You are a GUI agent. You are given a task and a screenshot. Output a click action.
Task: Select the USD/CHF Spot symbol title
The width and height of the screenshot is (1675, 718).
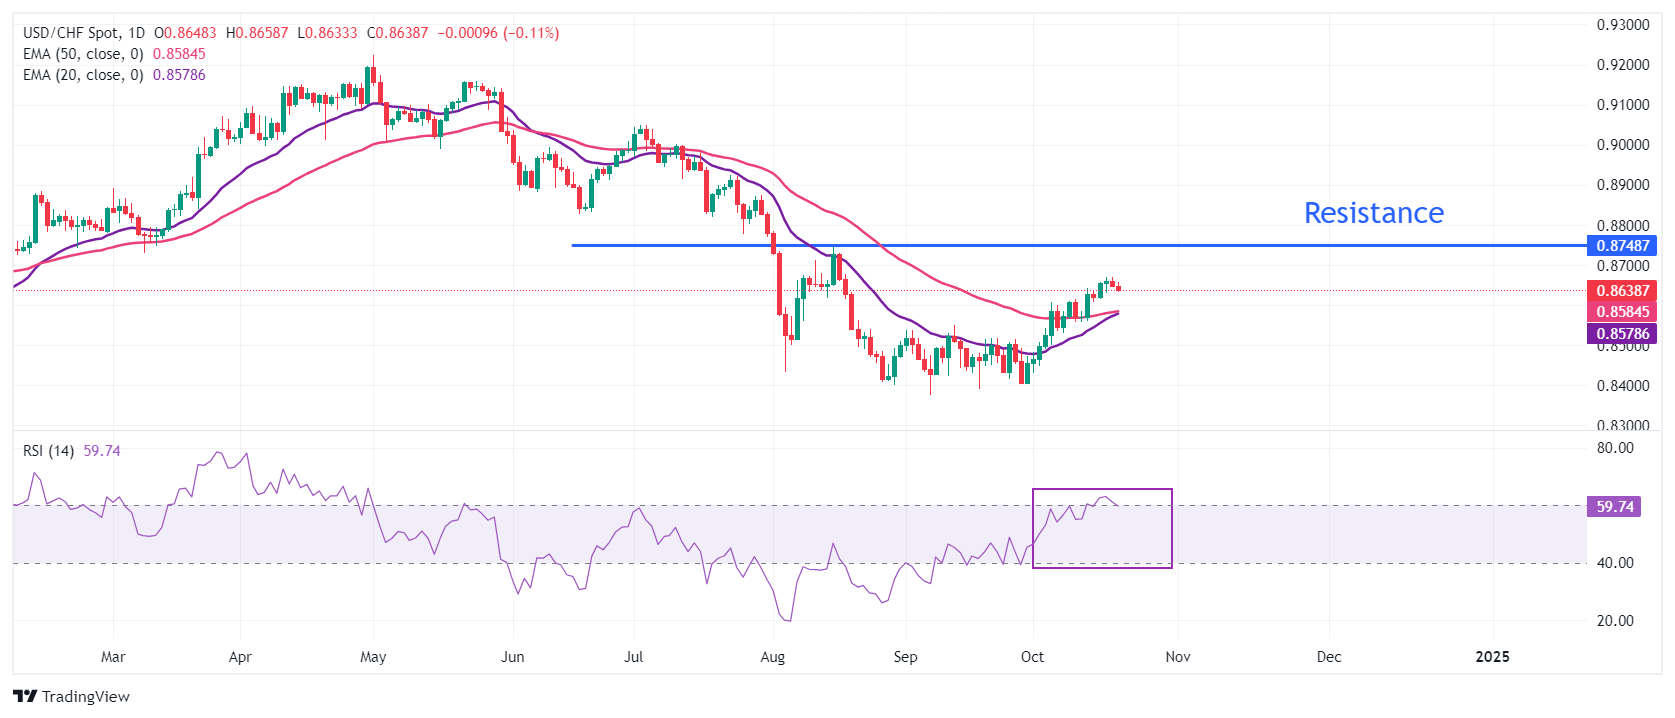click(x=83, y=33)
